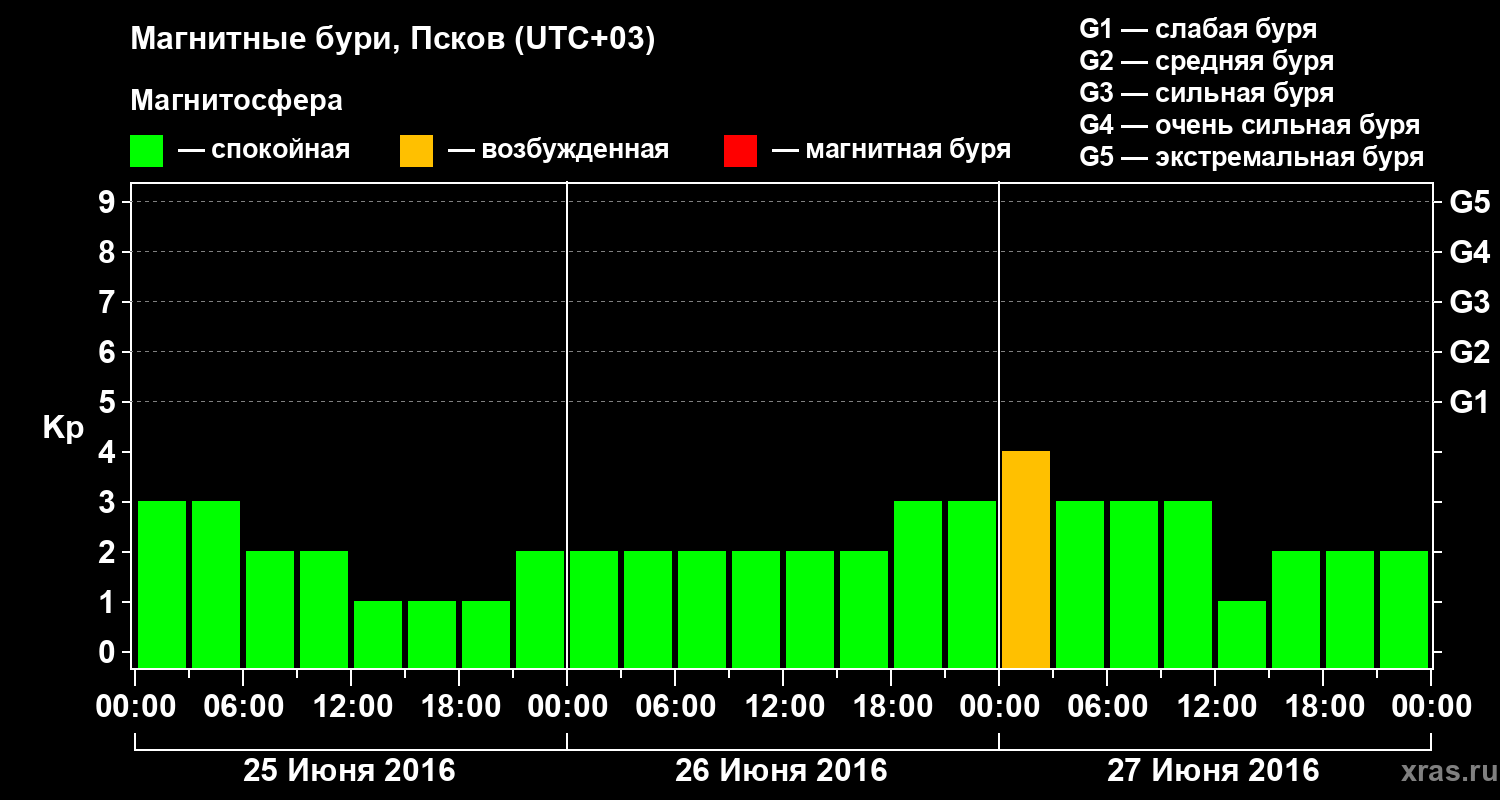Screen dimensions: 1500x800
Task: Click the Kp axis value 5
Action: click(x=108, y=402)
